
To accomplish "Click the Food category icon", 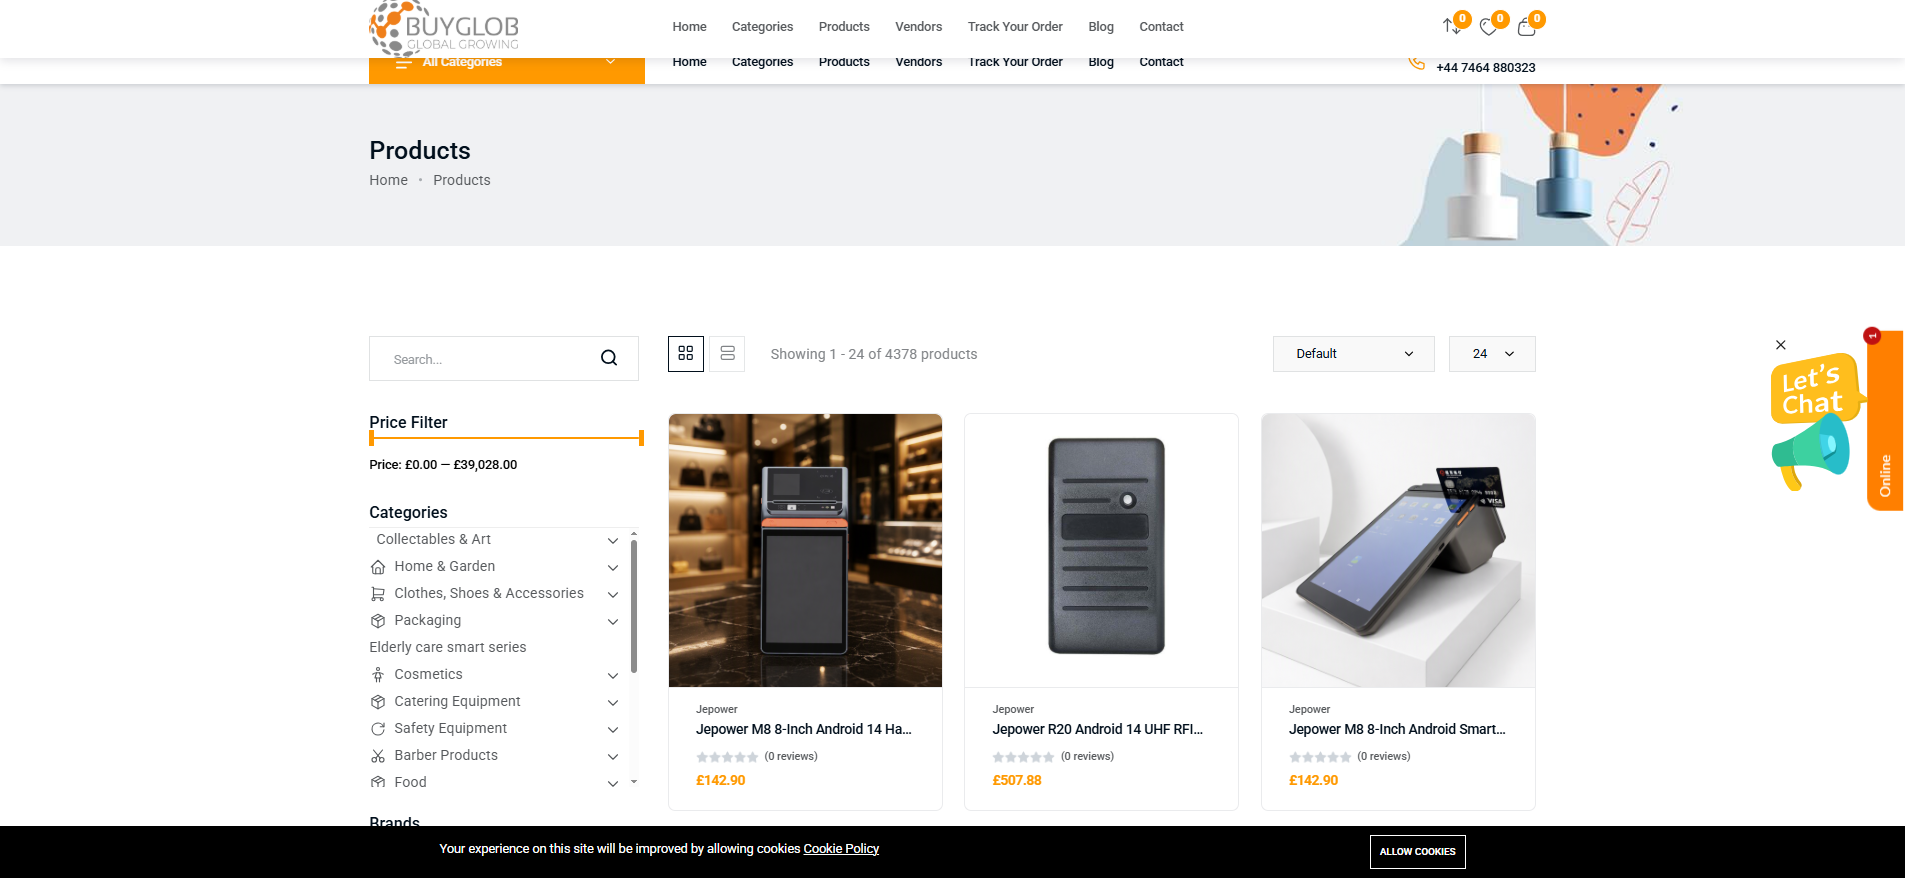I will [x=378, y=782].
